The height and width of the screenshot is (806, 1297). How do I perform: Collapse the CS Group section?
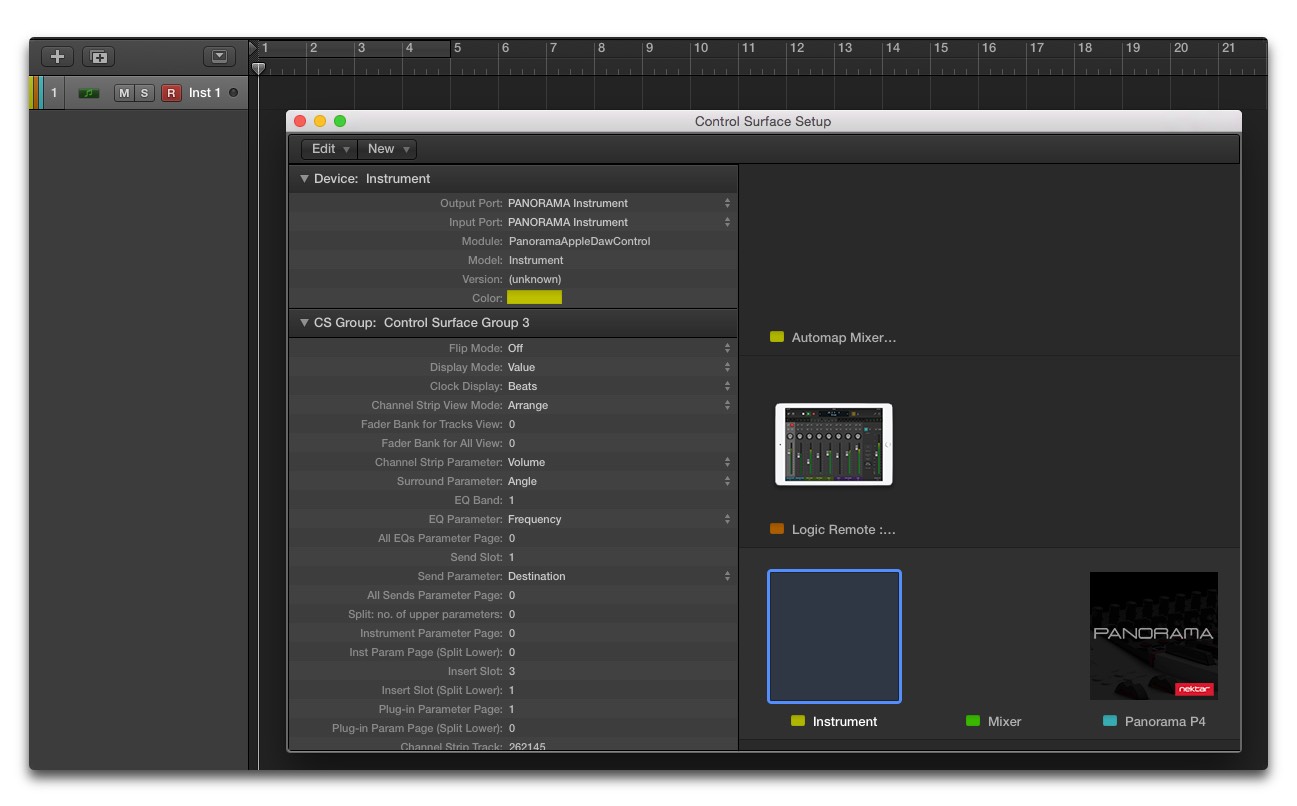[304, 323]
